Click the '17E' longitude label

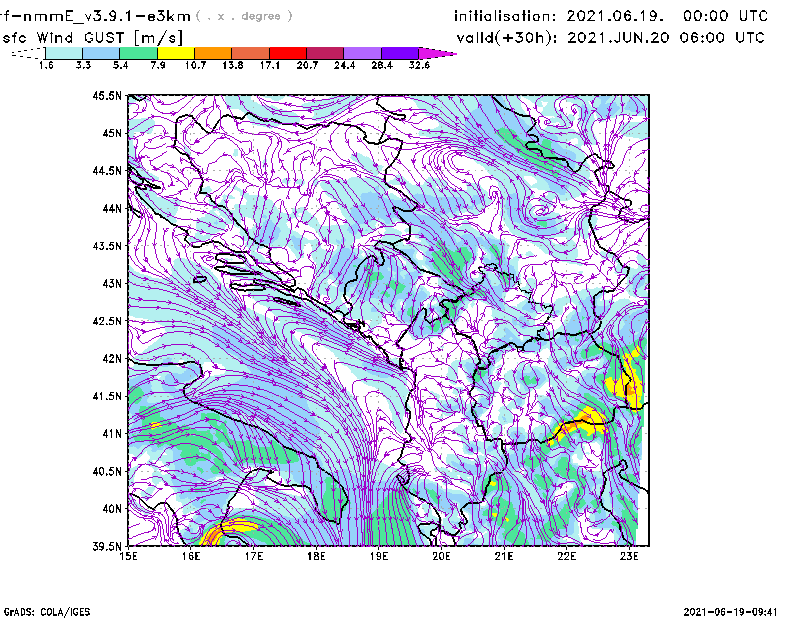point(254,556)
